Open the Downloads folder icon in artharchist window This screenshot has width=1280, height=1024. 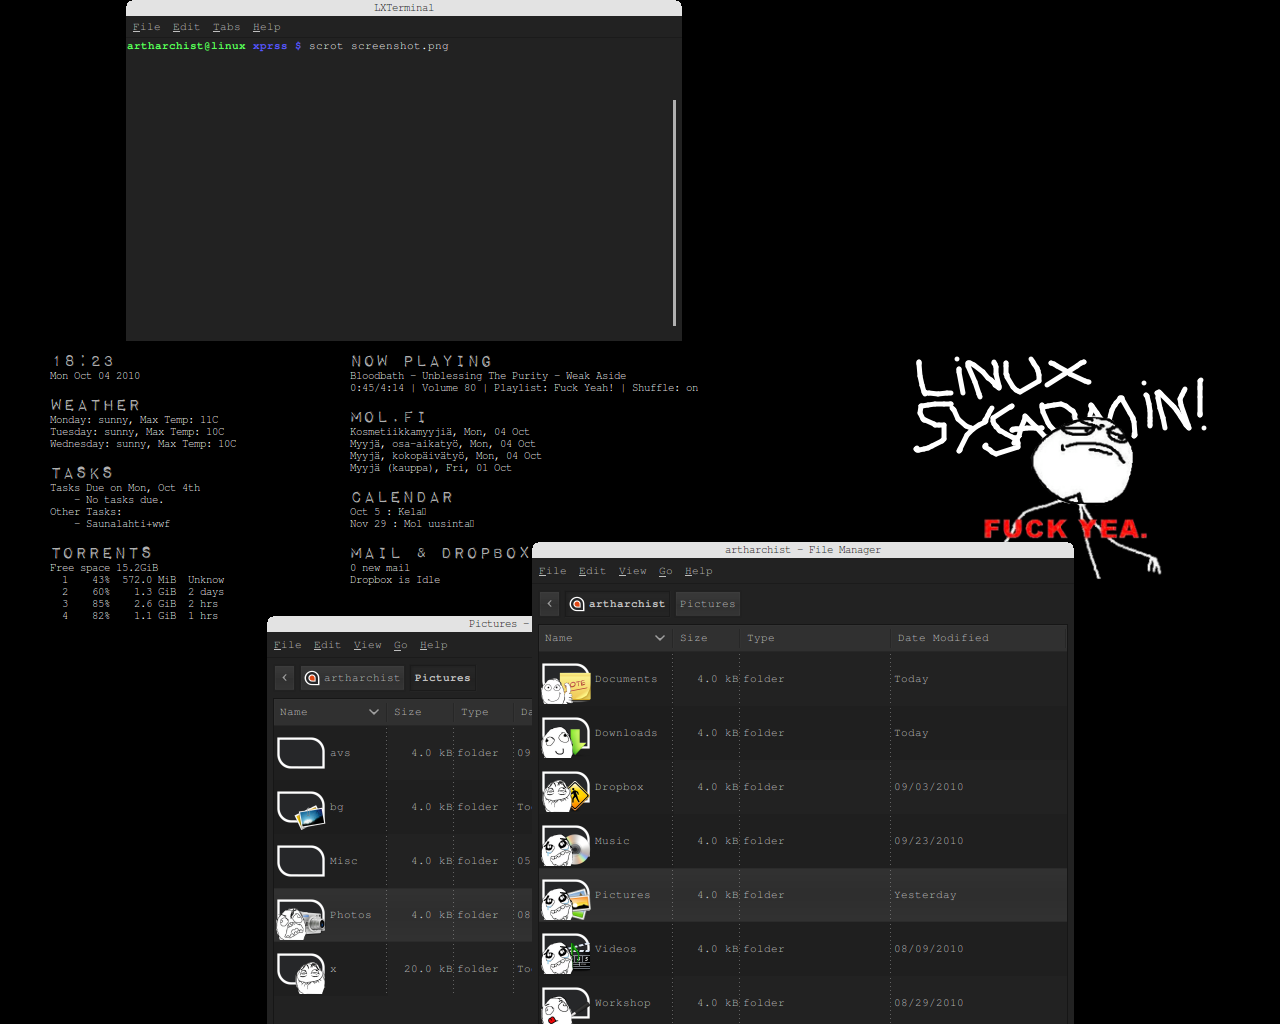pos(566,737)
